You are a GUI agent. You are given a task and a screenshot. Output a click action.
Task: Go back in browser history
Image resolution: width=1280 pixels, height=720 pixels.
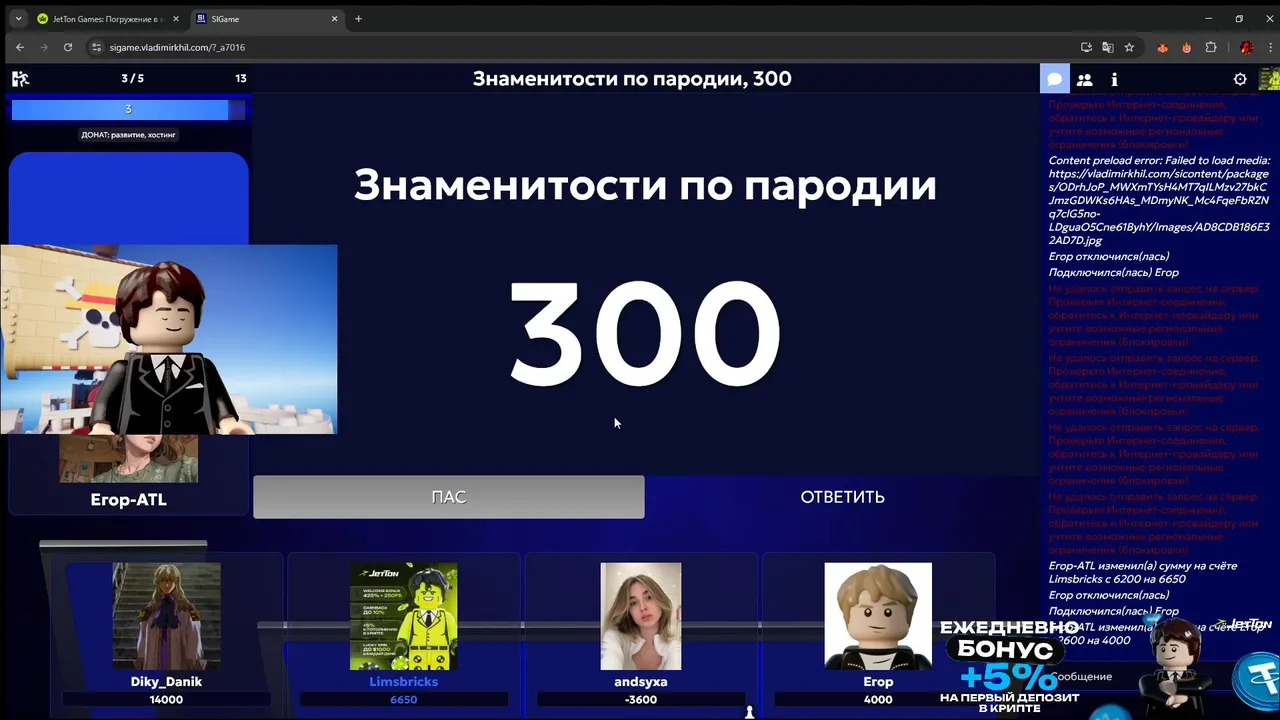click(20, 47)
